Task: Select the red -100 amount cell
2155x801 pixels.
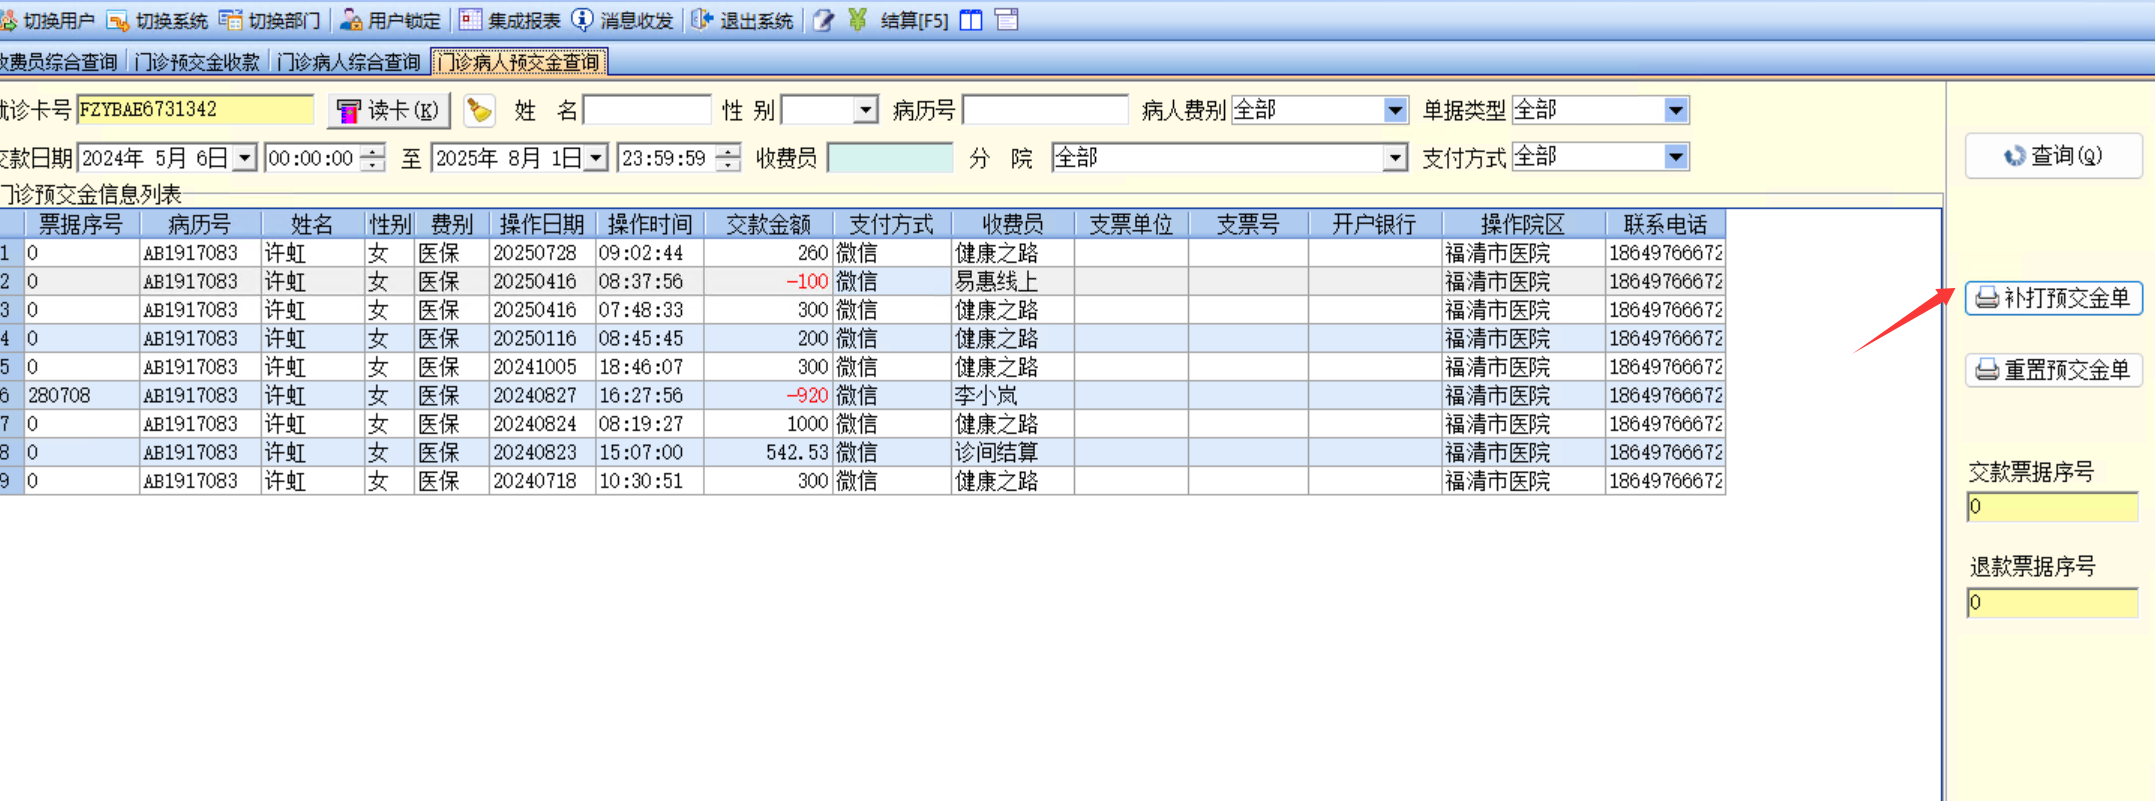Action: point(768,281)
